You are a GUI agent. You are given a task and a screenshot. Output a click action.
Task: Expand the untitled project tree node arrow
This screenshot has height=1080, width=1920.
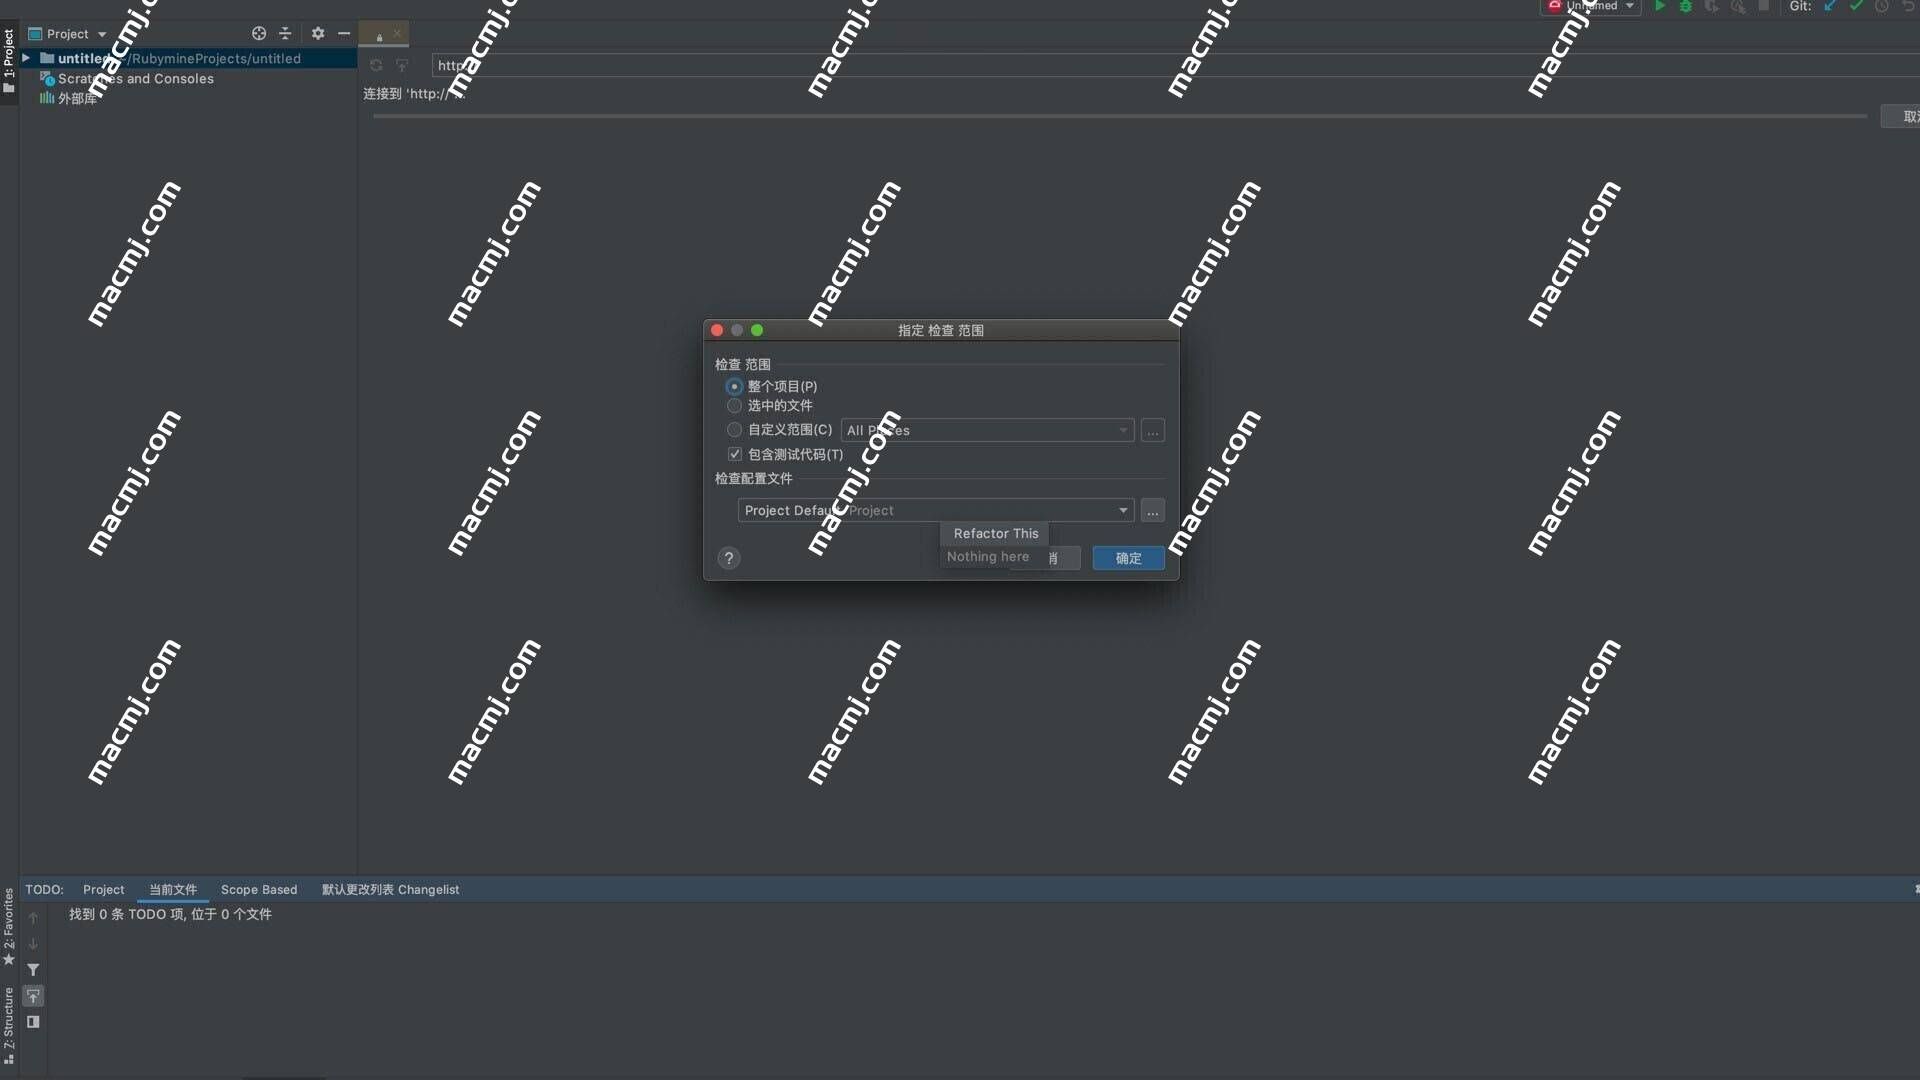click(26, 58)
